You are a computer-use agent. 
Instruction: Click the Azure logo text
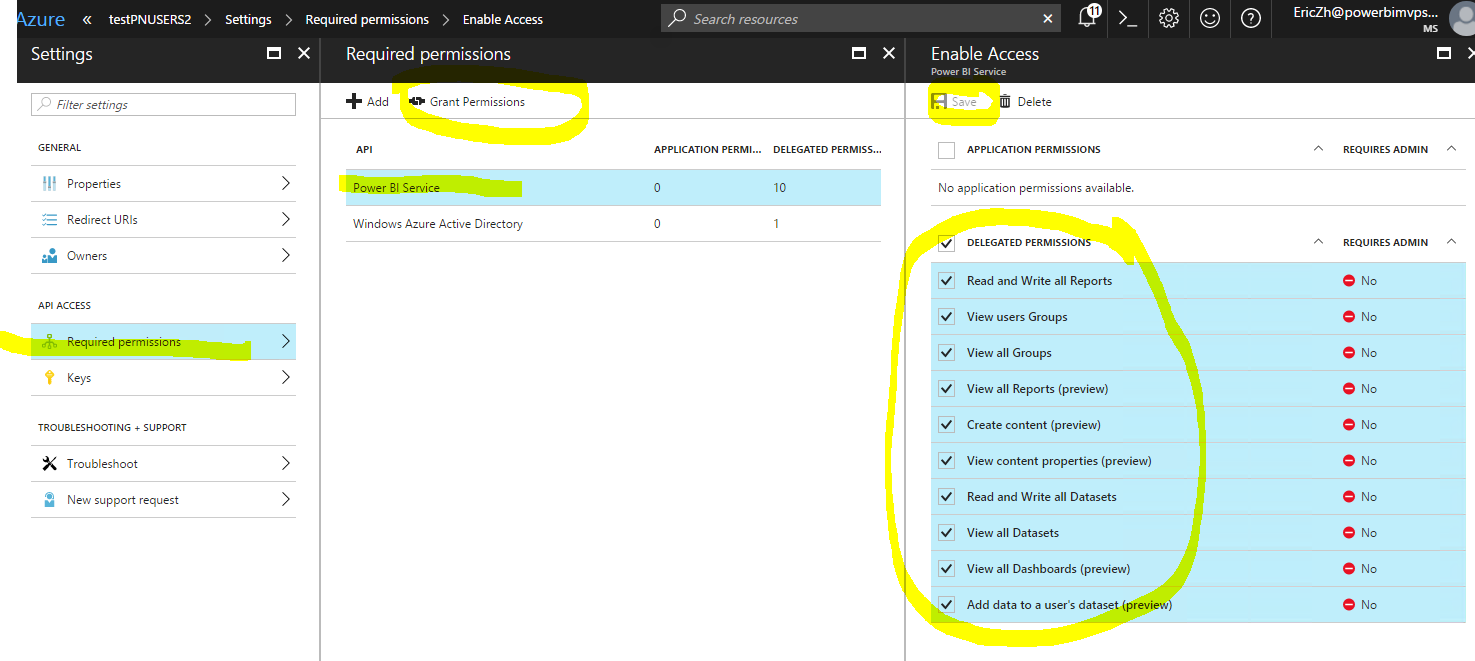[x=40, y=19]
